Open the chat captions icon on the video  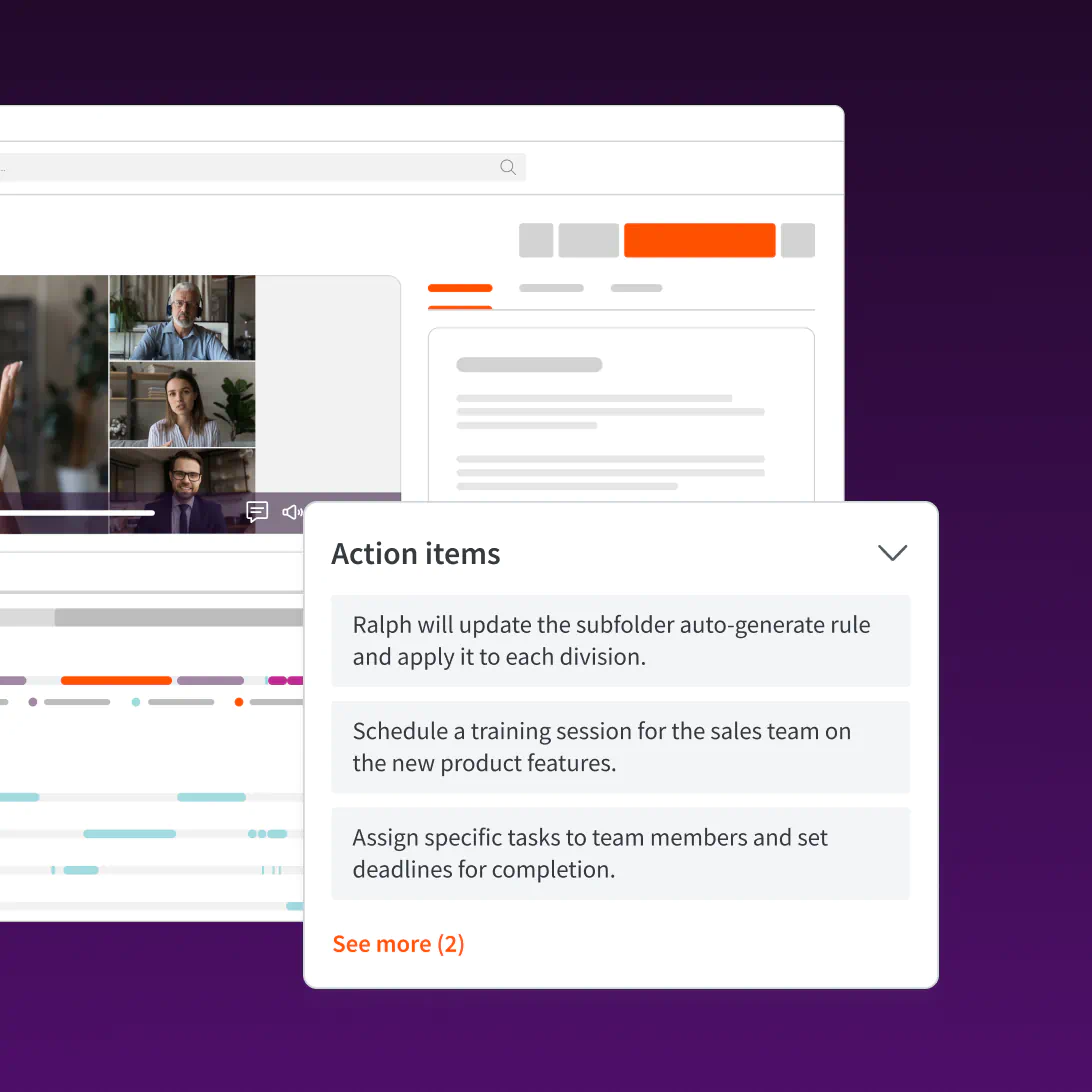coord(257,512)
